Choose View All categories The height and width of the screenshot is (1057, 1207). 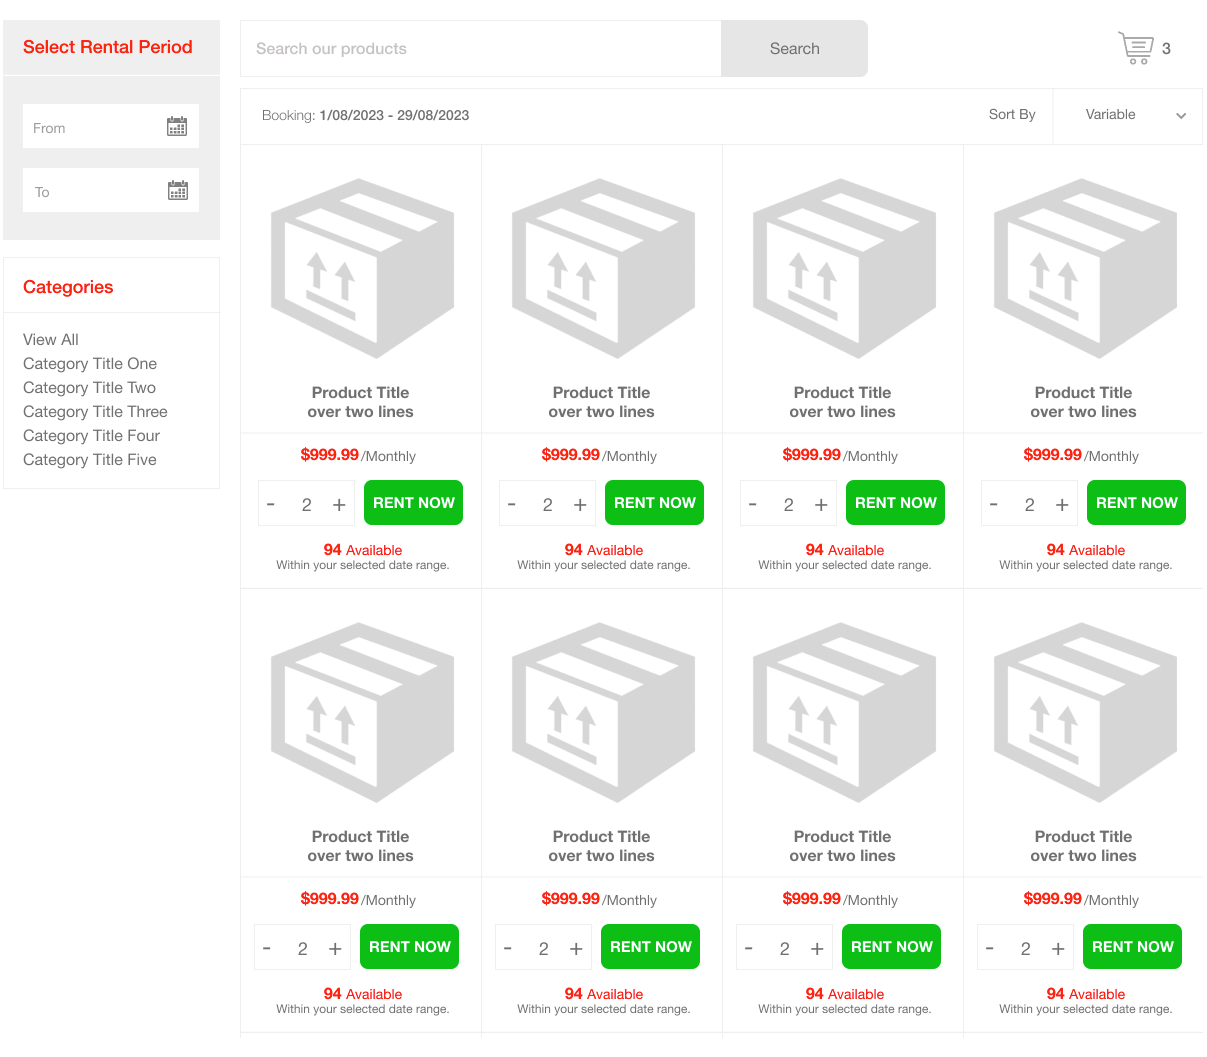pyautogui.click(x=51, y=340)
